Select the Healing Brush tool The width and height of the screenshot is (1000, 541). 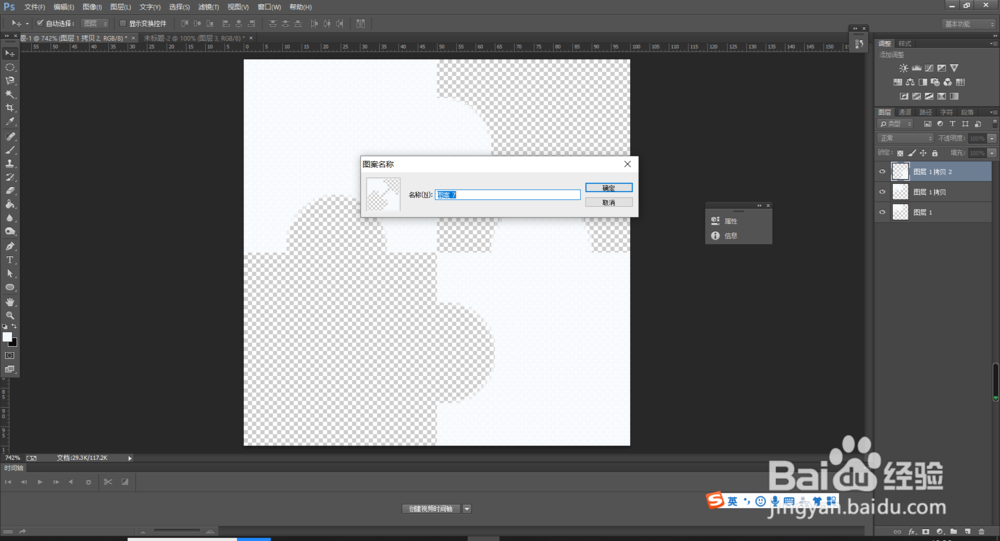click(10, 137)
